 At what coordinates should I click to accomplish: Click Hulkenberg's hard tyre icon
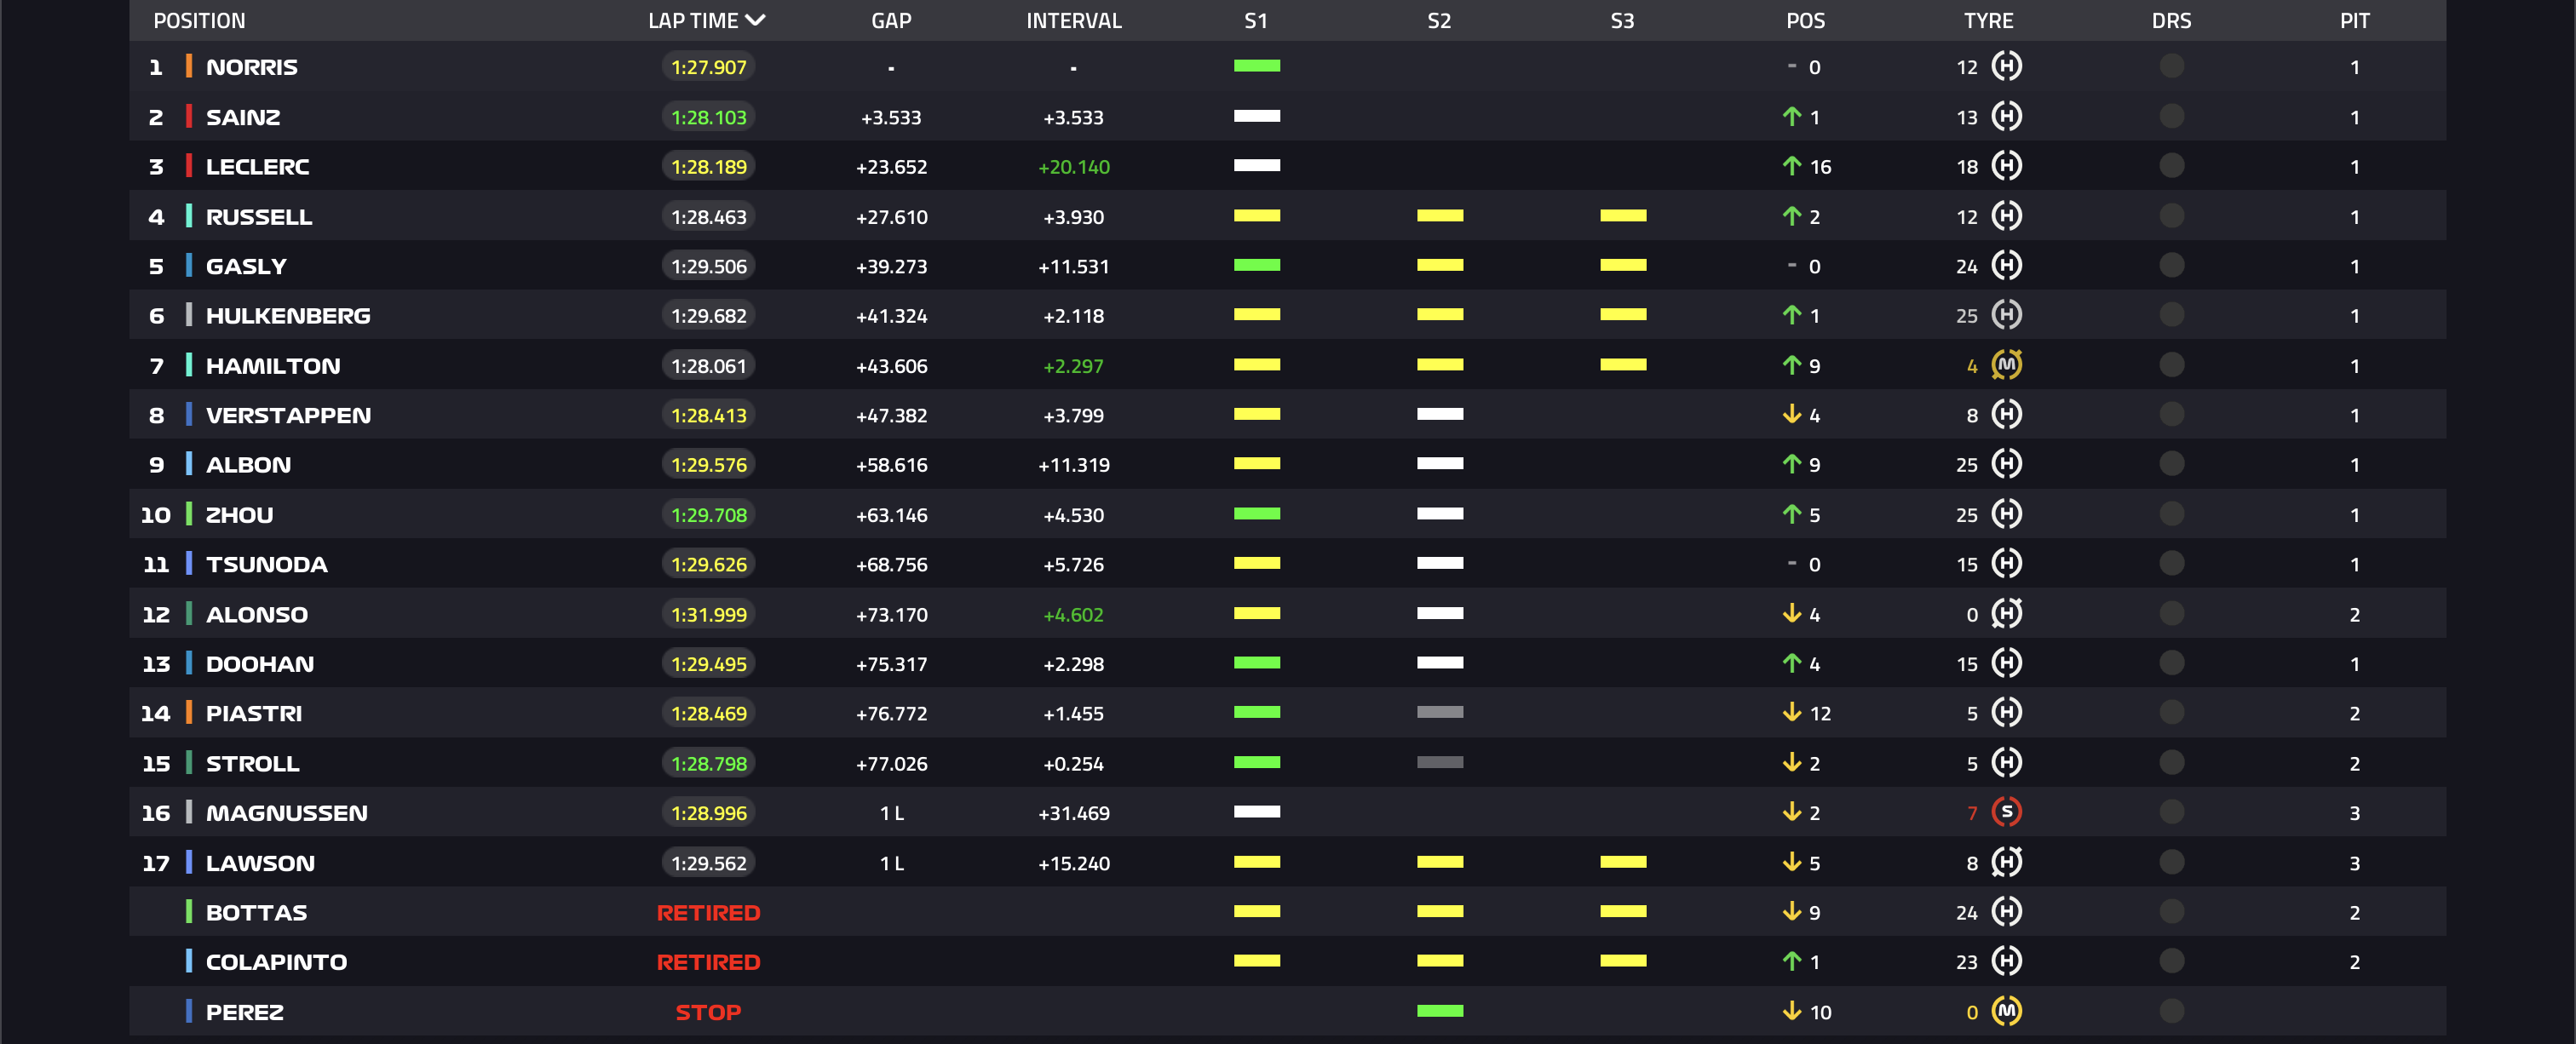(2006, 315)
